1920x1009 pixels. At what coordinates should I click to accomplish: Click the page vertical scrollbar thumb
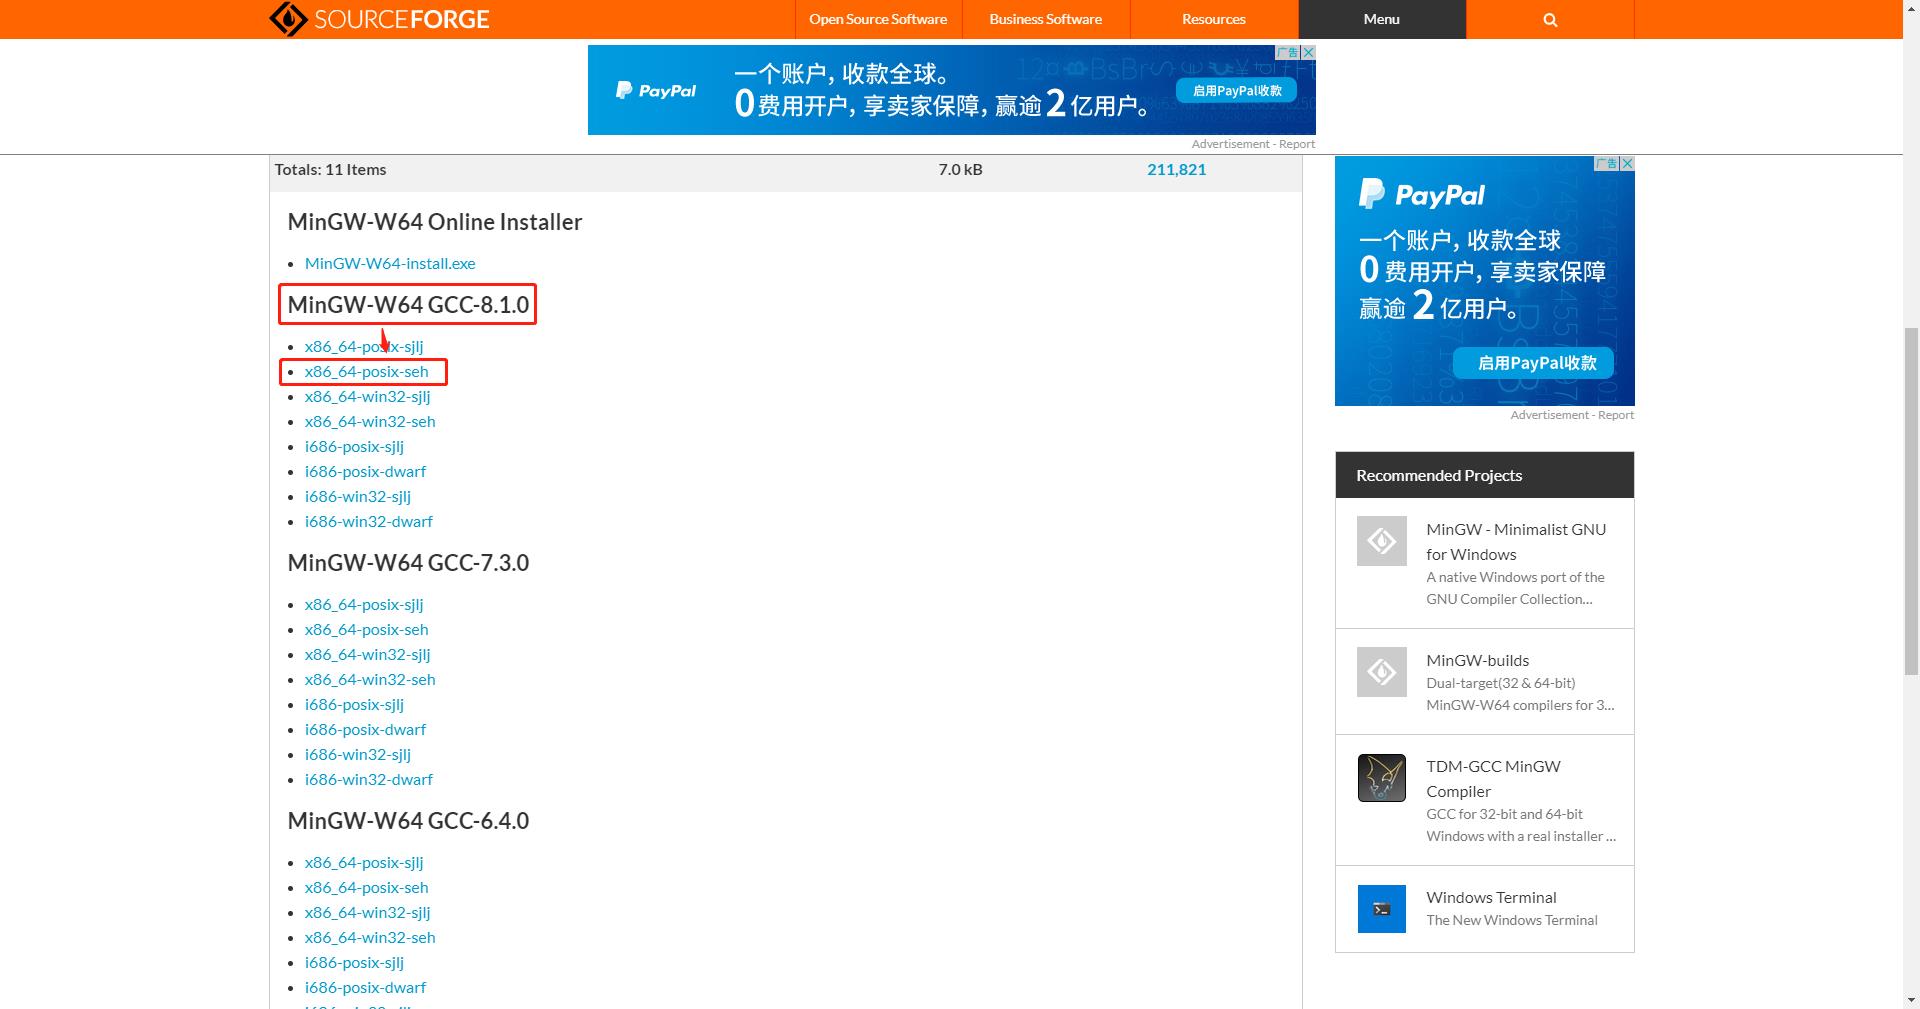pyautogui.click(x=1911, y=503)
